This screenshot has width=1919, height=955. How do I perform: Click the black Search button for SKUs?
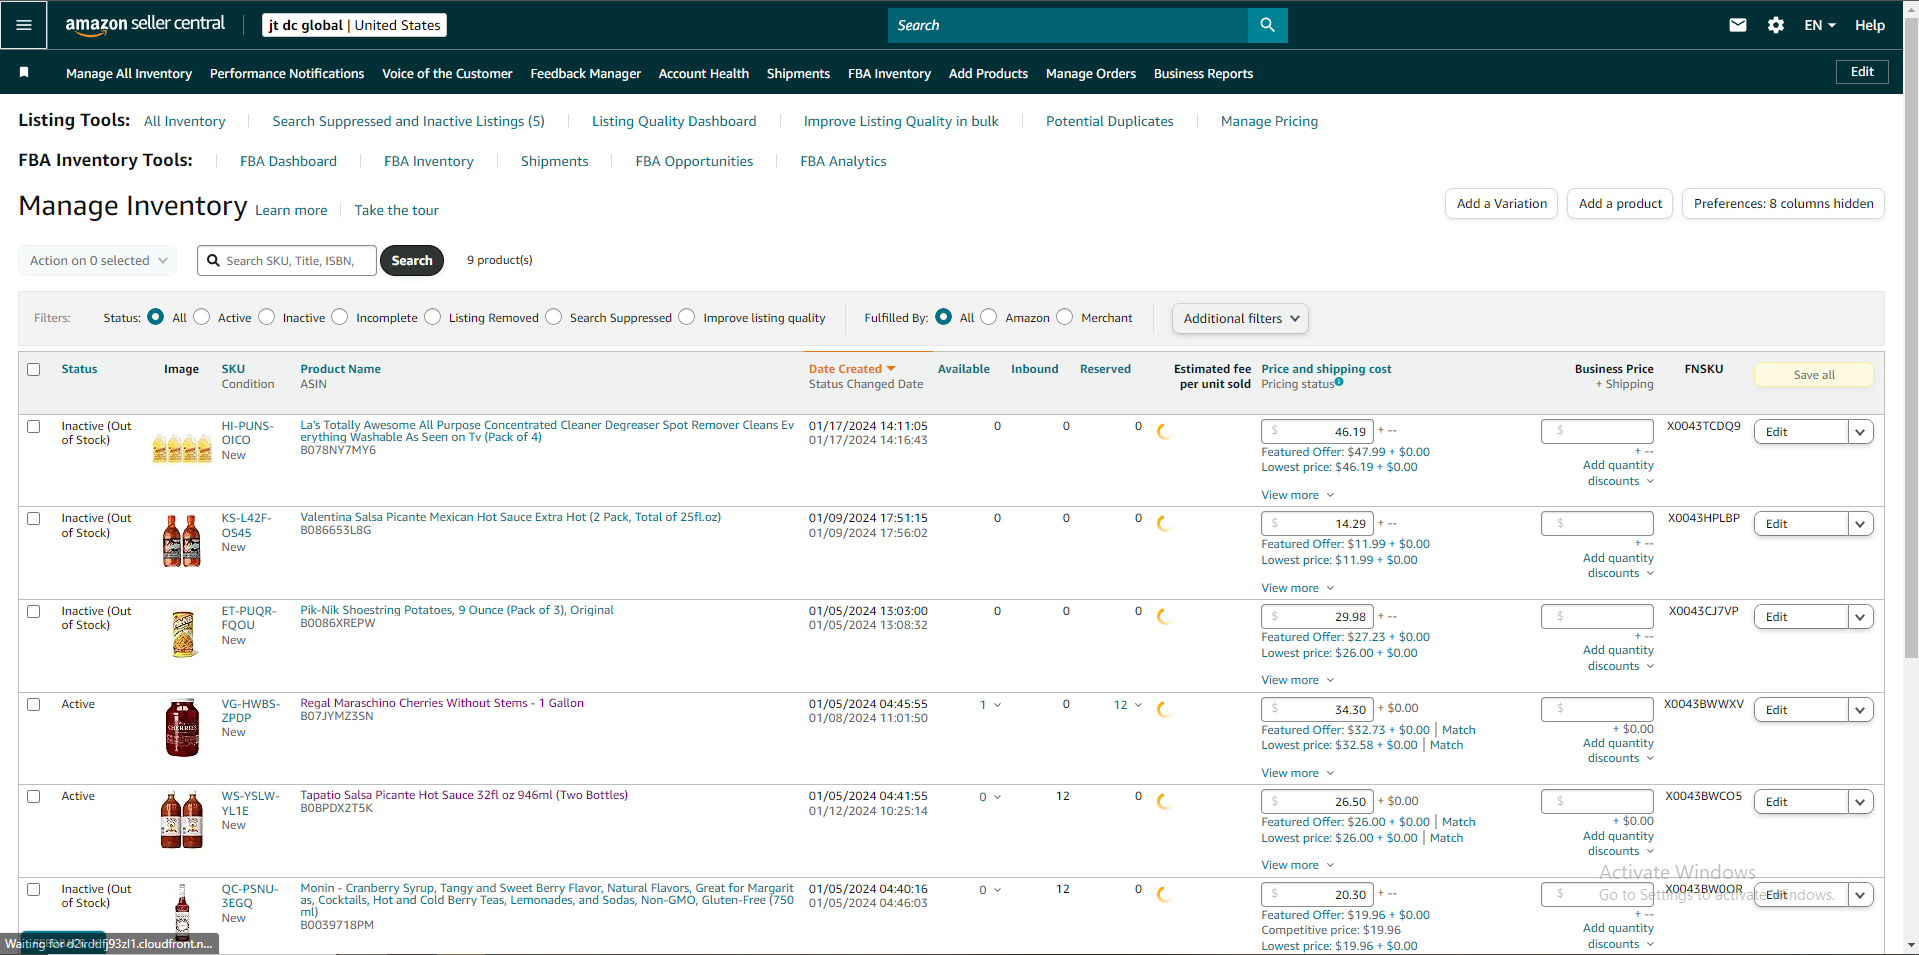(412, 260)
